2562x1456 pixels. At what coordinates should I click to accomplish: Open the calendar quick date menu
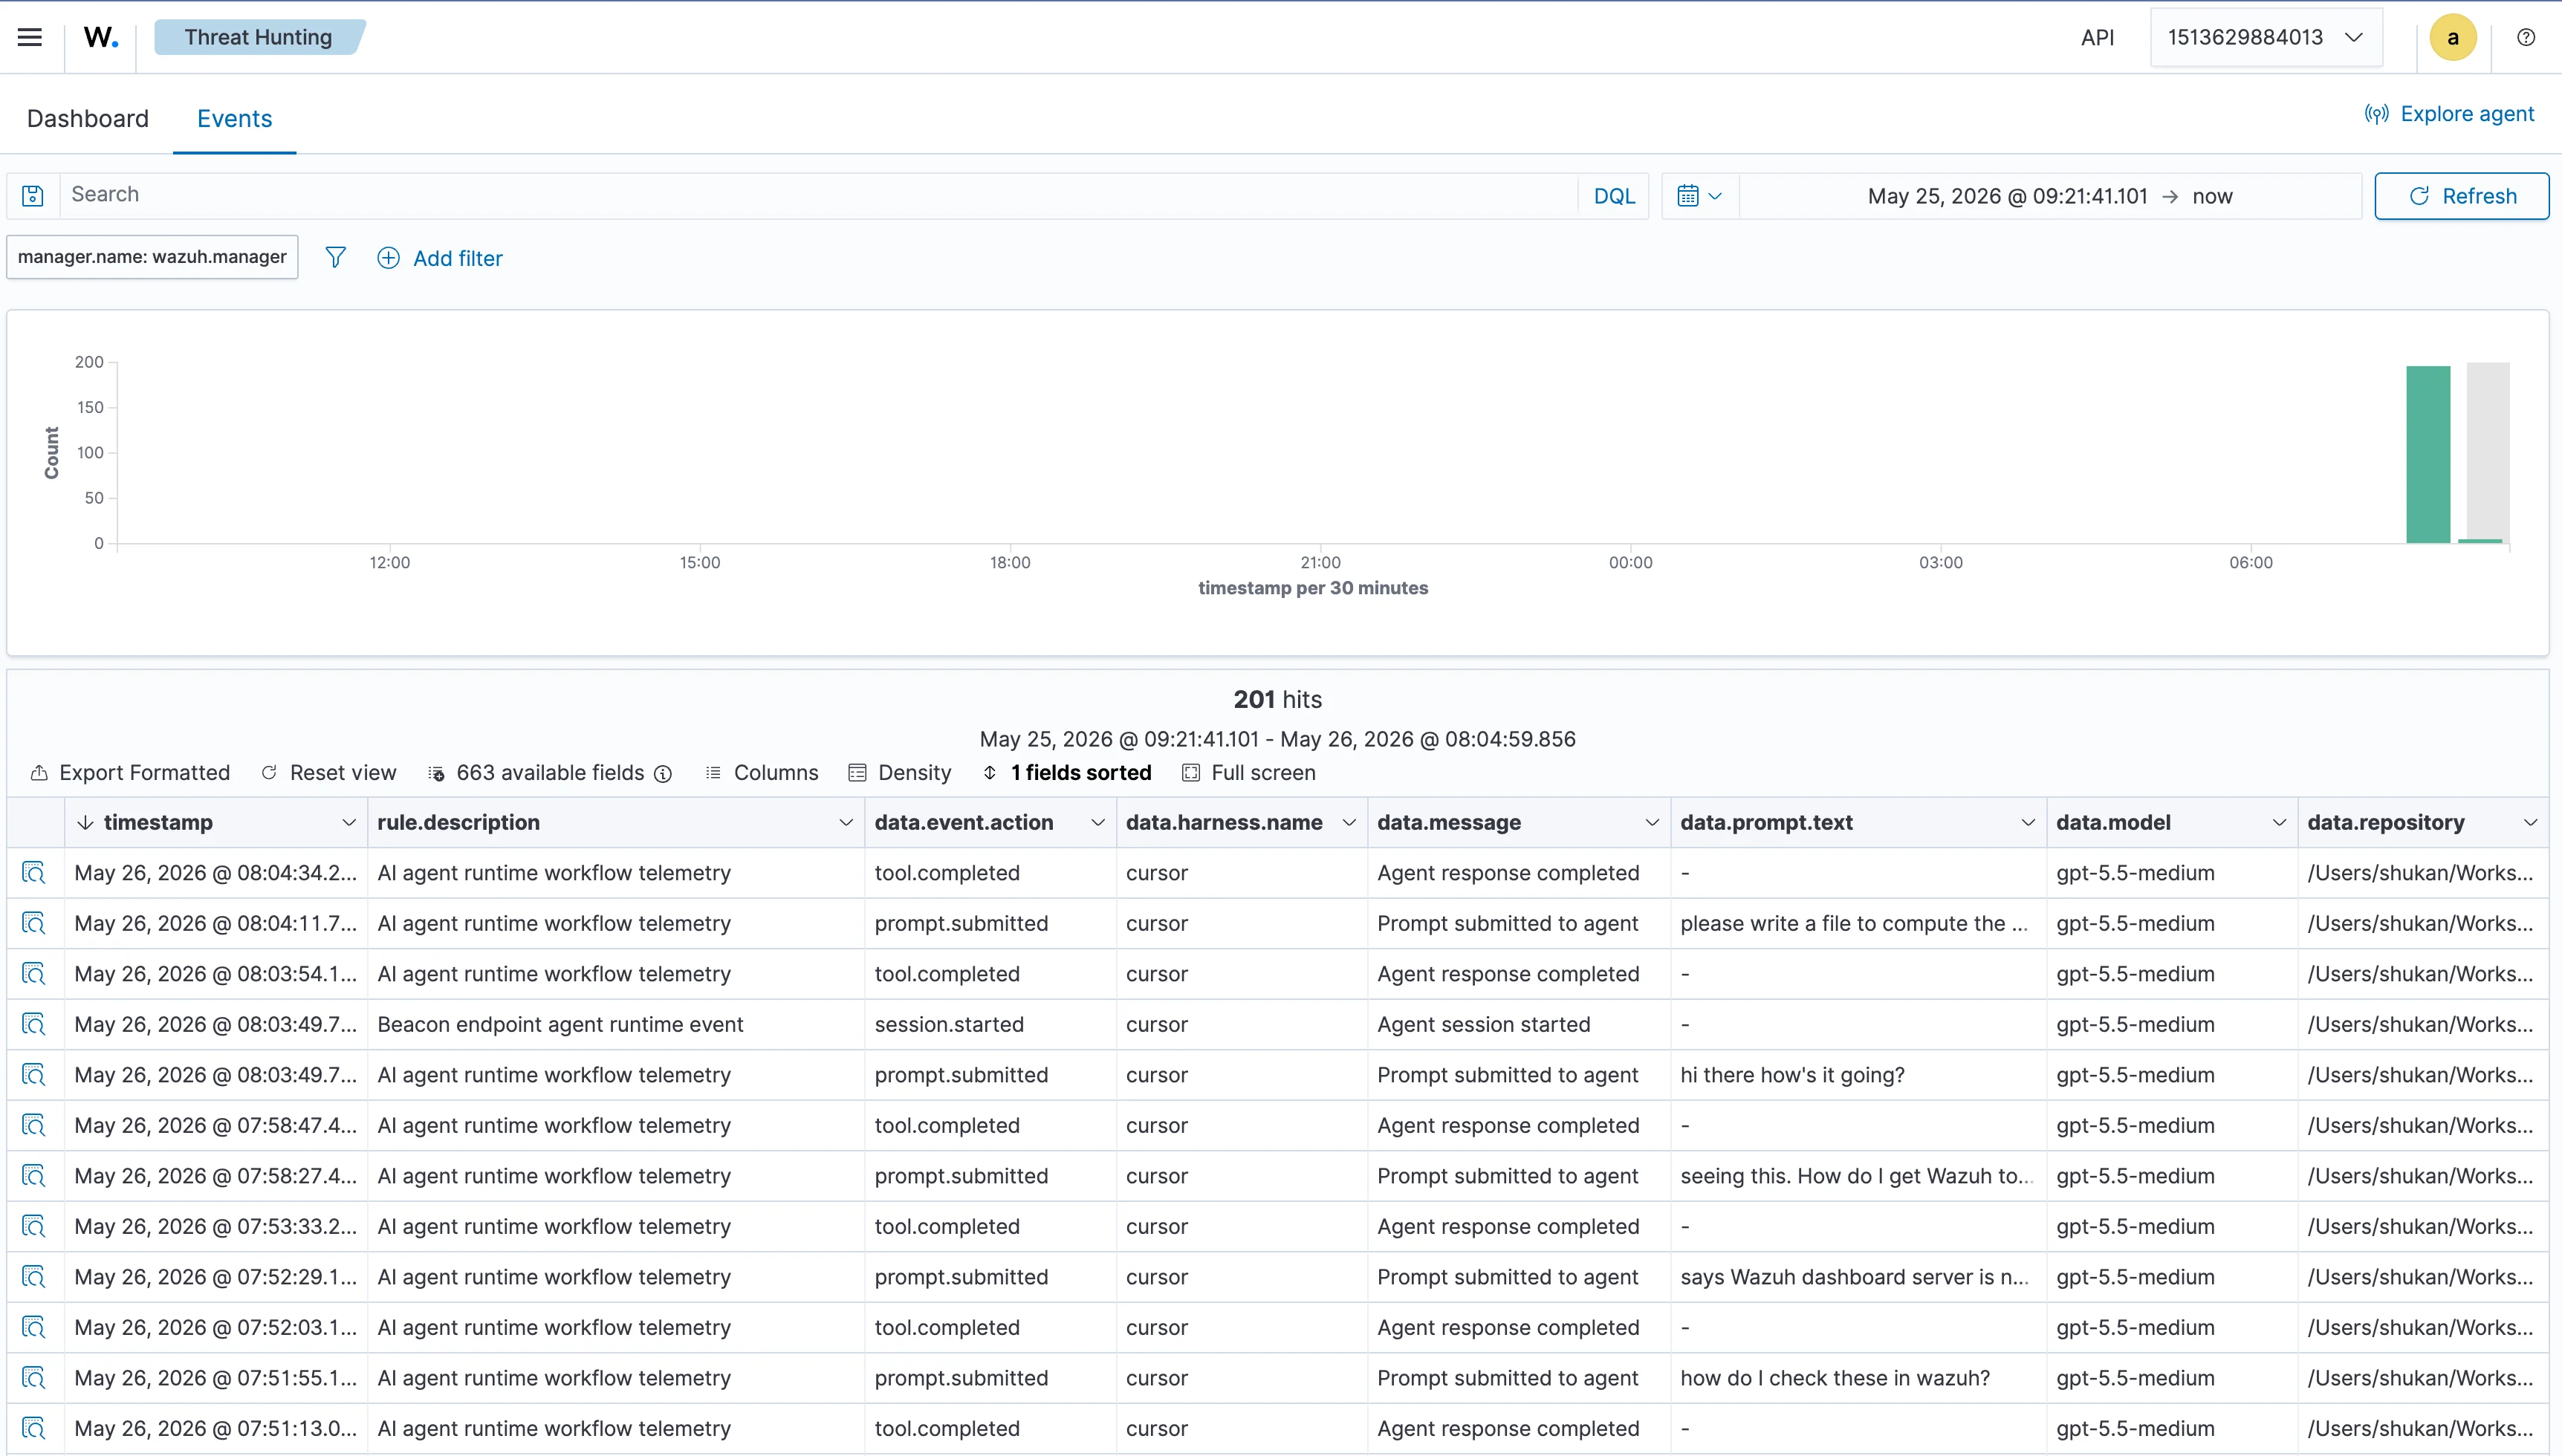pyautogui.click(x=1700, y=196)
